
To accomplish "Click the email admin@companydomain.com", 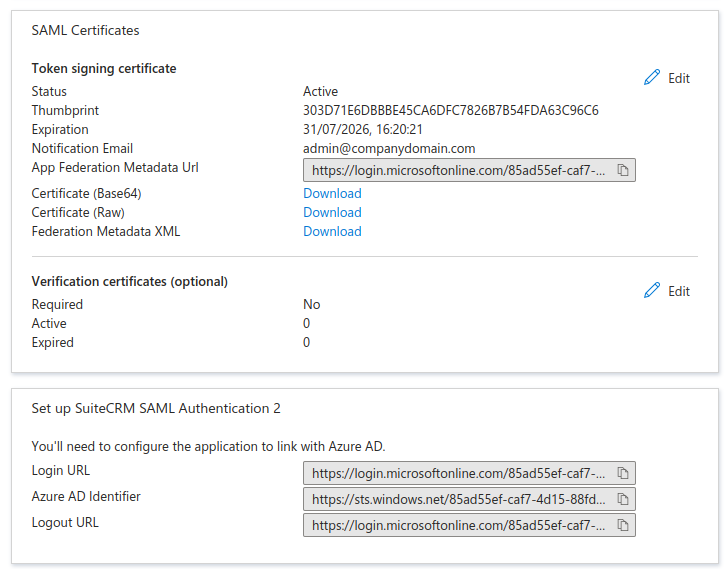I will pyautogui.click(x=389, y=148).
